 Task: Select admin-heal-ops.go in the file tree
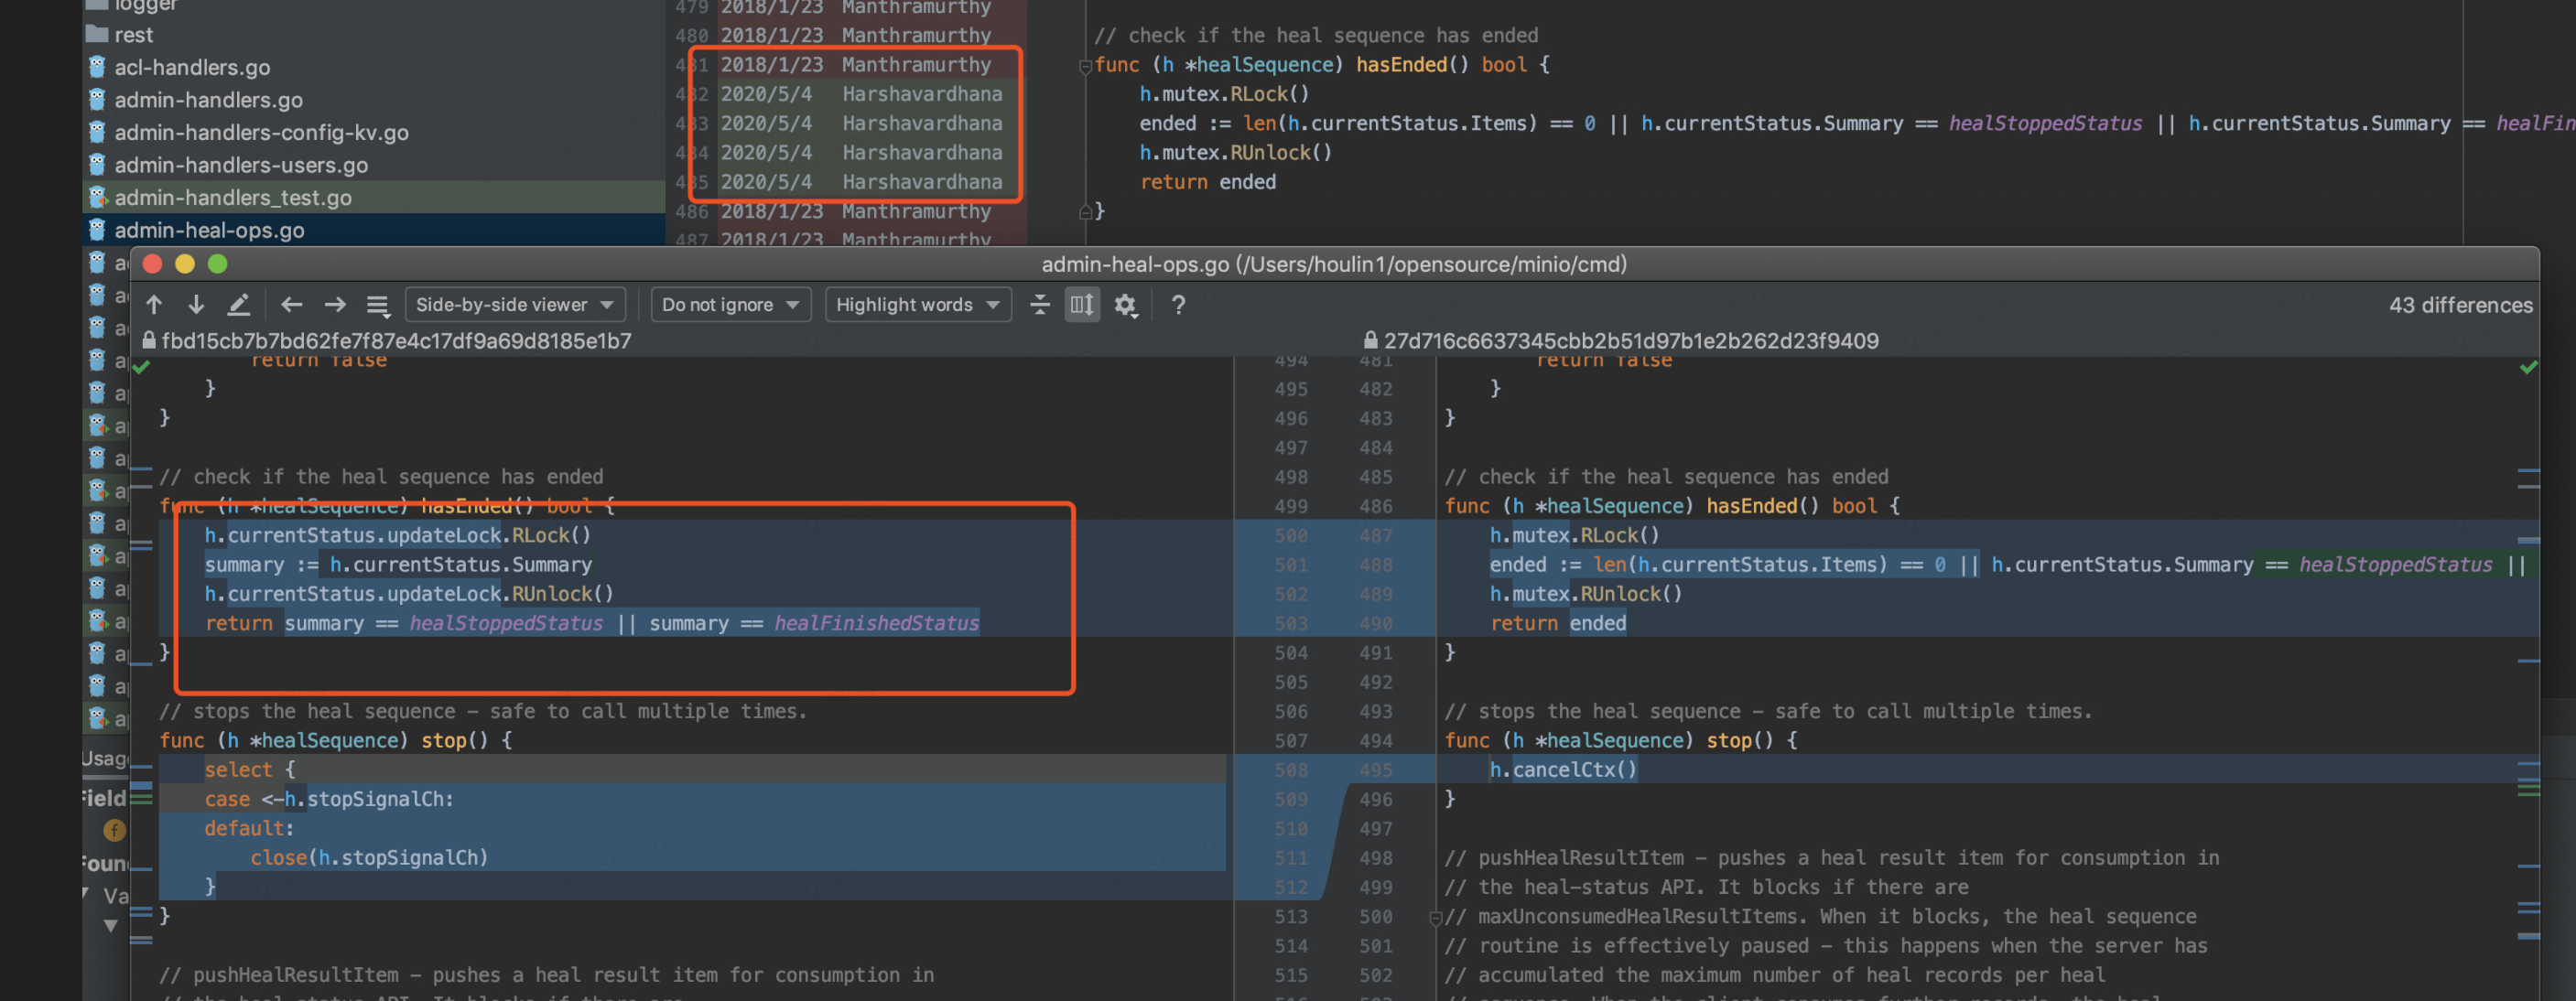209,230
